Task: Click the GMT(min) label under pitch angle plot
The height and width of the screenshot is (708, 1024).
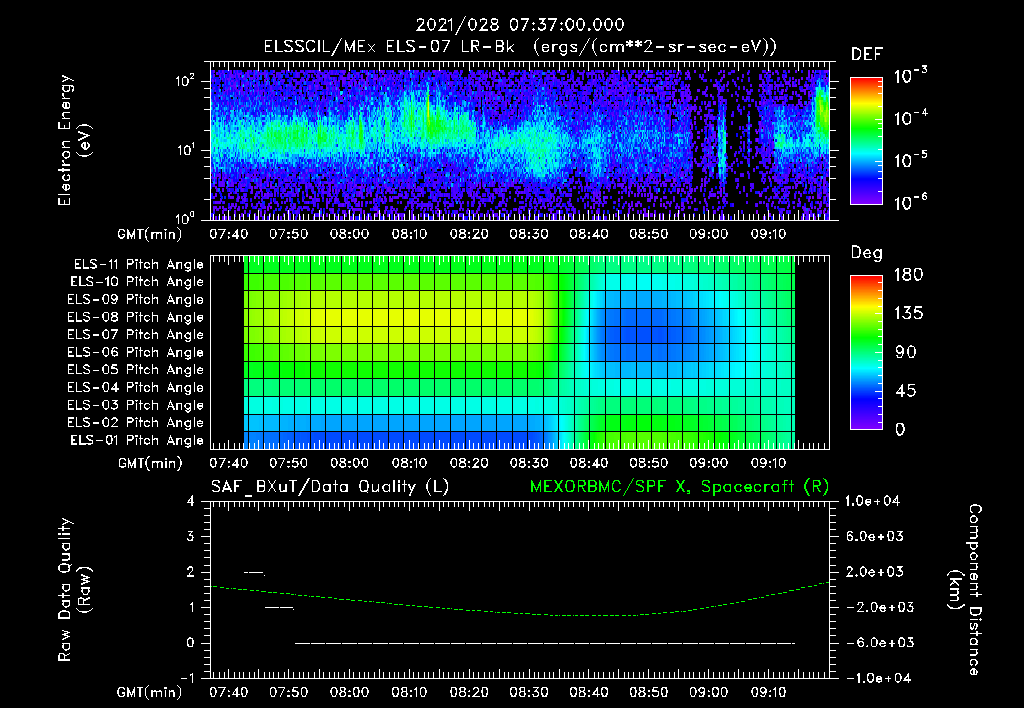Action: 149,463
